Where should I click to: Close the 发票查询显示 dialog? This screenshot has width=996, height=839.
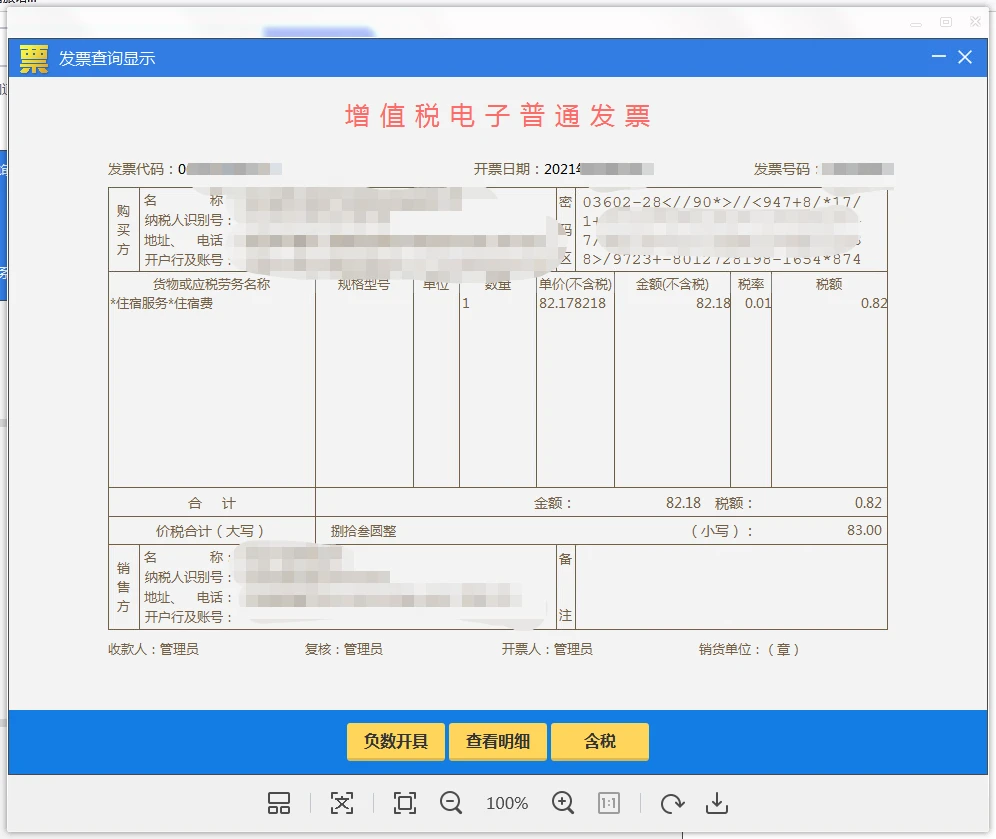(x=965, y=57)
